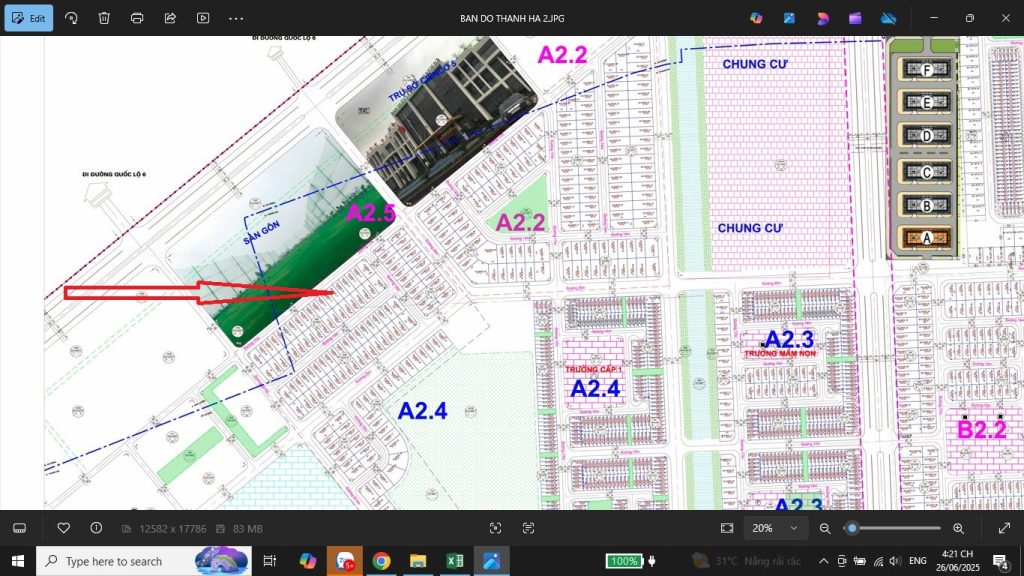Open the three-dot See more menu
Viewport: 1024px width, 576px height.
point(236,18)
